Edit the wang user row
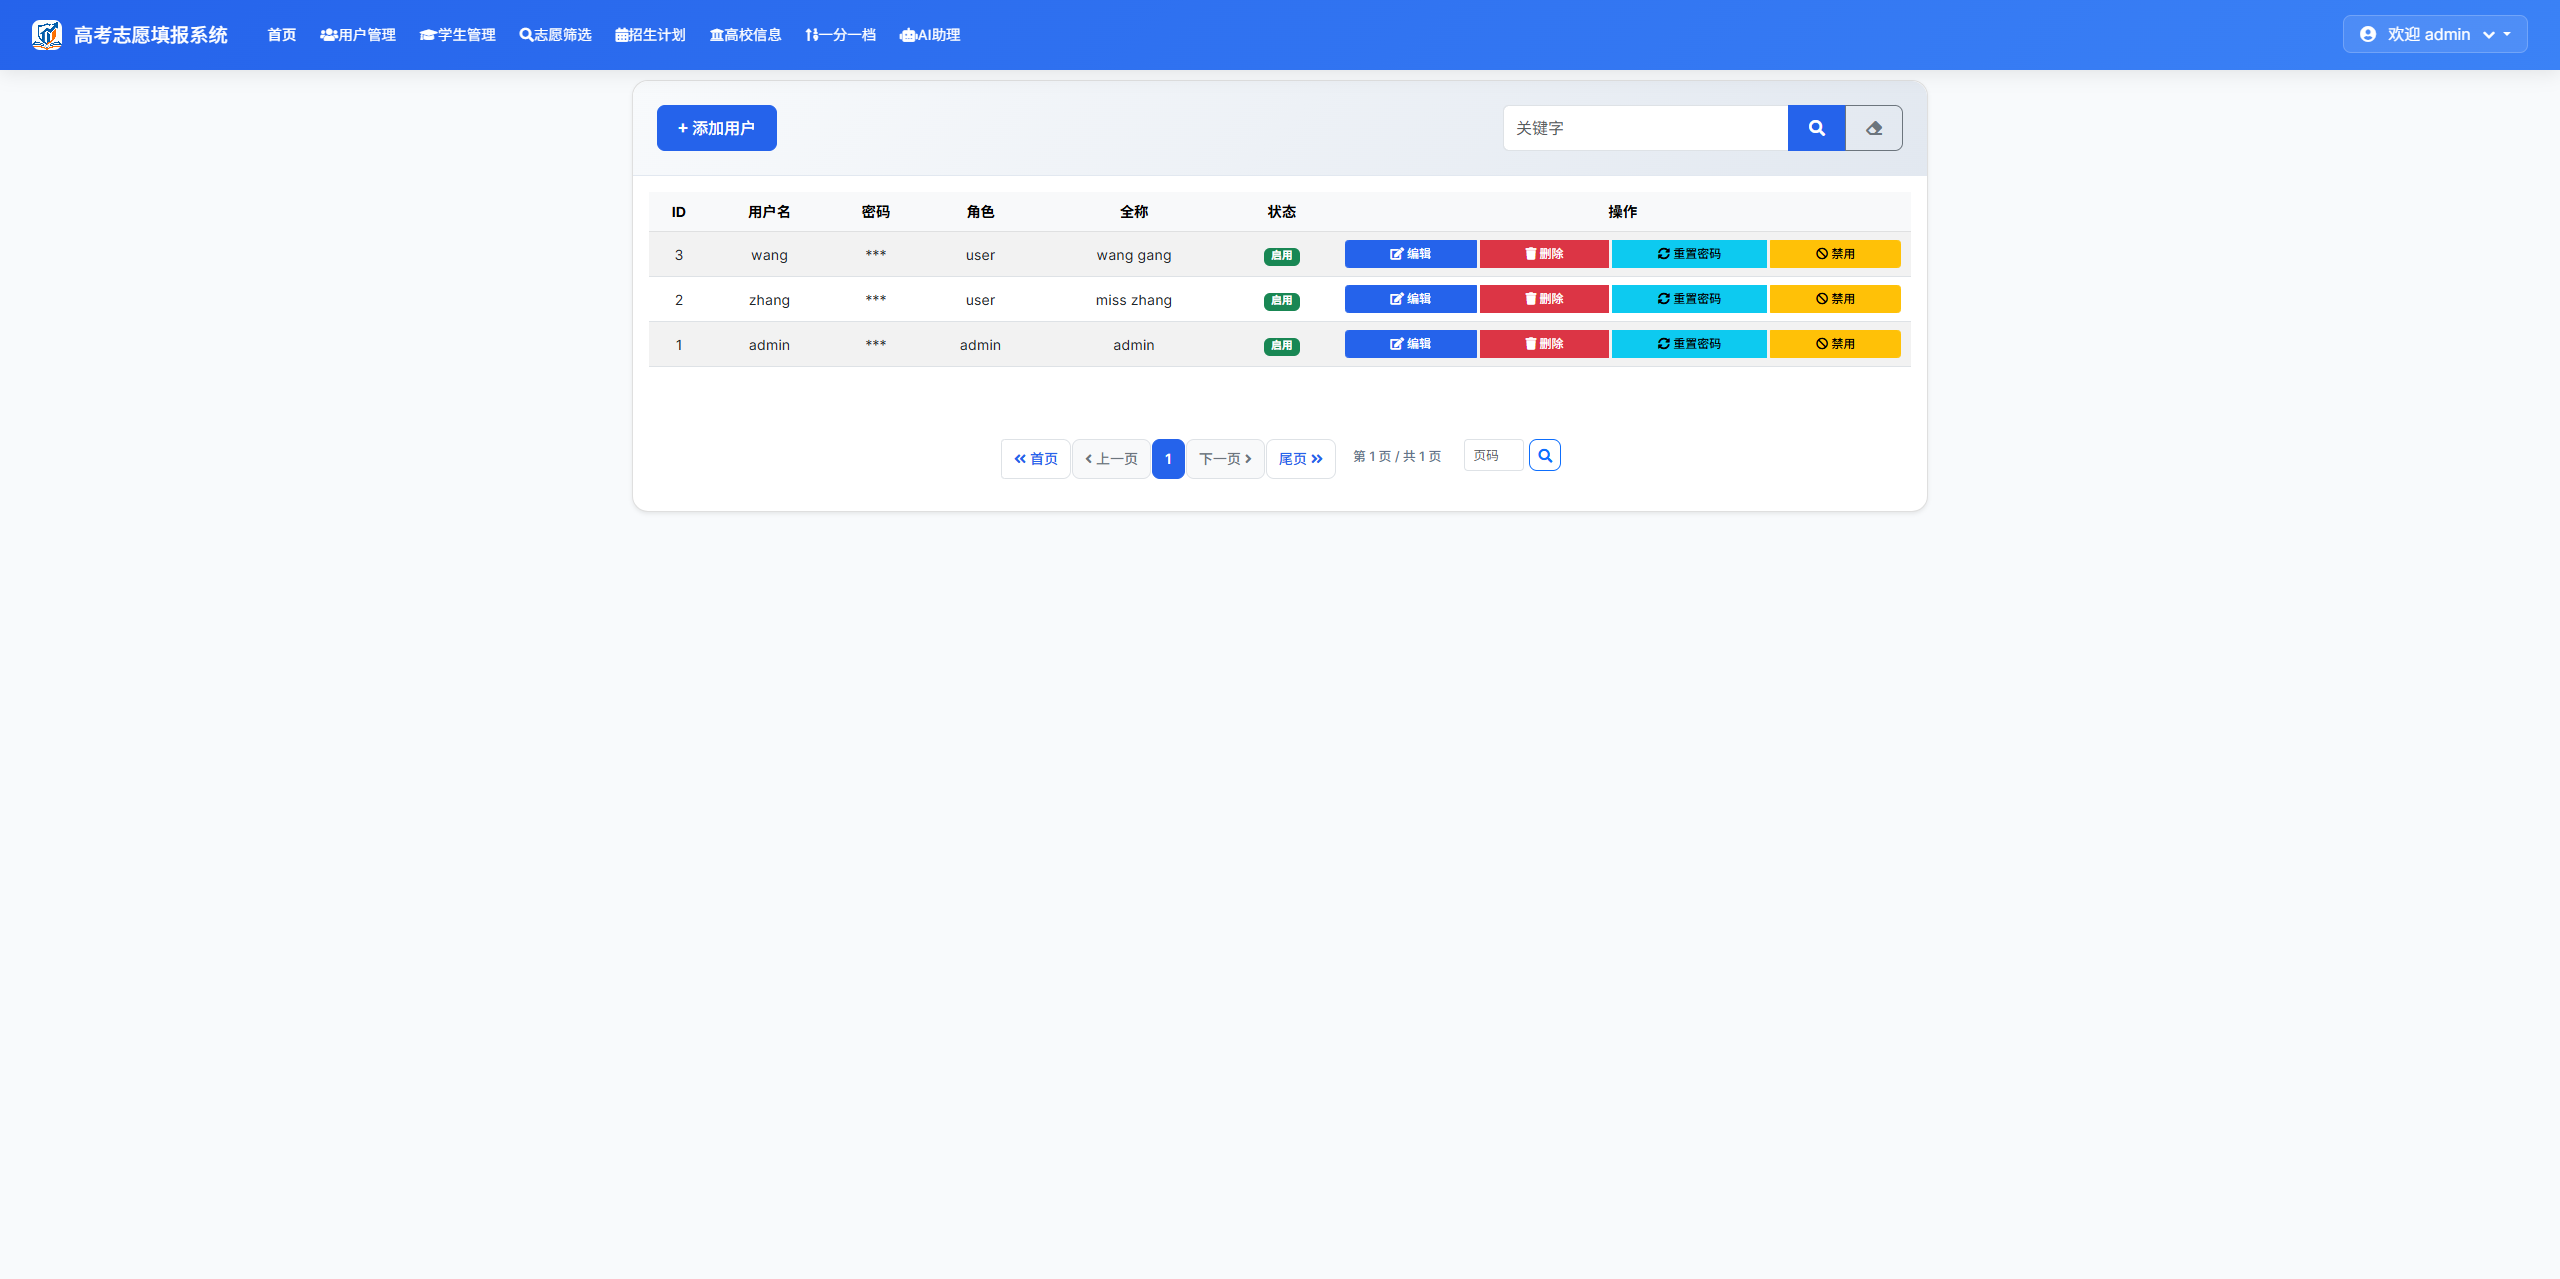Screen dimensions: 2560x1279 point(1410,254)
